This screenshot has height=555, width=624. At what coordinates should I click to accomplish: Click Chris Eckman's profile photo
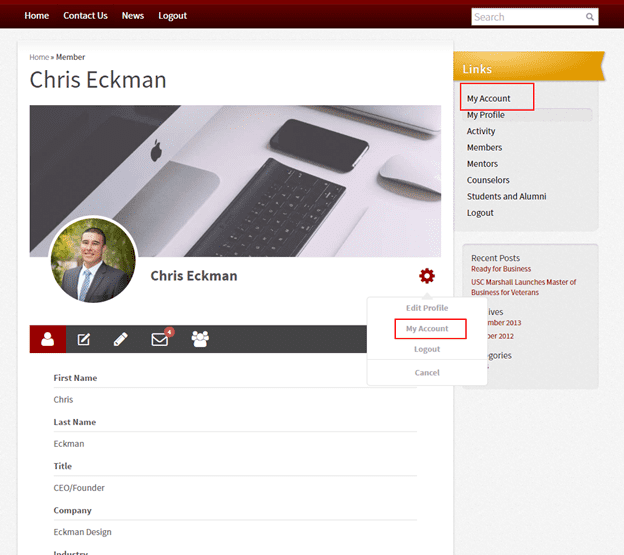pyautogui.click(x=92, y=260)
